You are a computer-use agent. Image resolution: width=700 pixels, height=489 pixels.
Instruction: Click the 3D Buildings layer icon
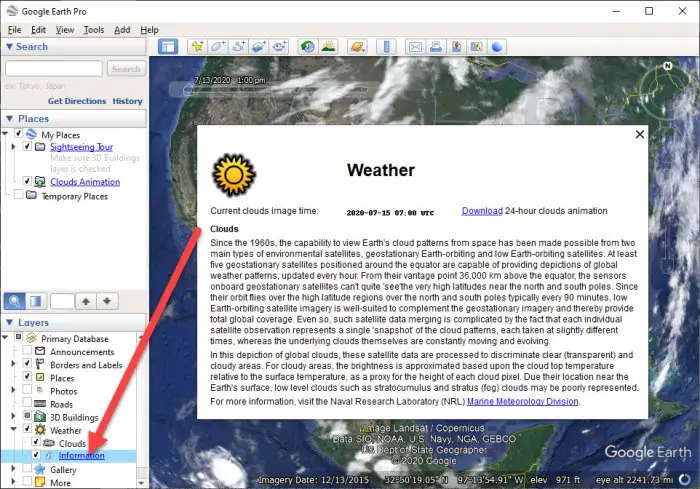pos(40,417)
